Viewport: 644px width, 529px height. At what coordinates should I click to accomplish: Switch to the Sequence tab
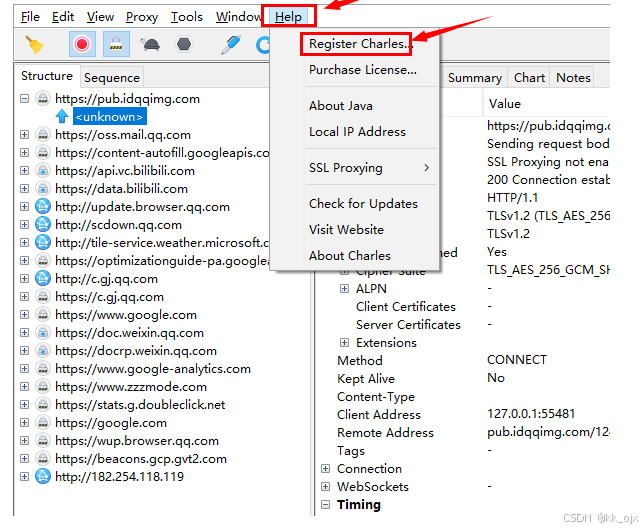[112, 78]
